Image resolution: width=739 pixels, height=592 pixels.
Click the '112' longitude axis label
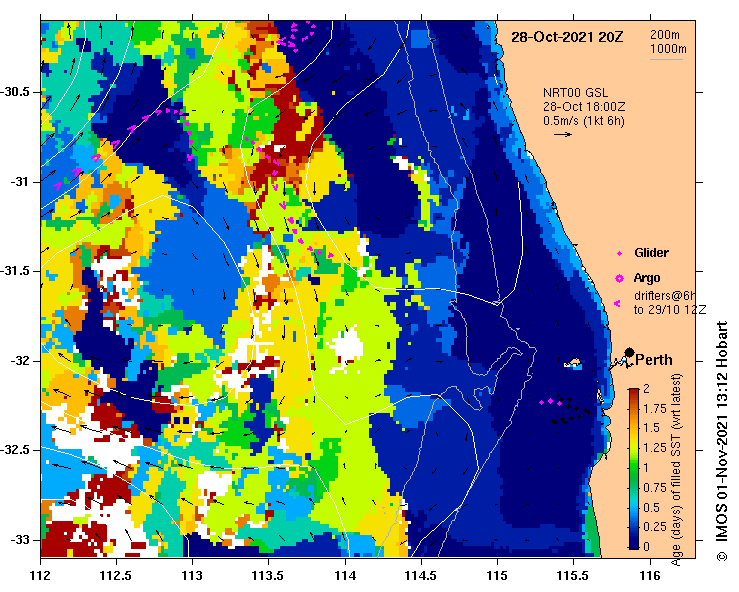click(41, 576)
